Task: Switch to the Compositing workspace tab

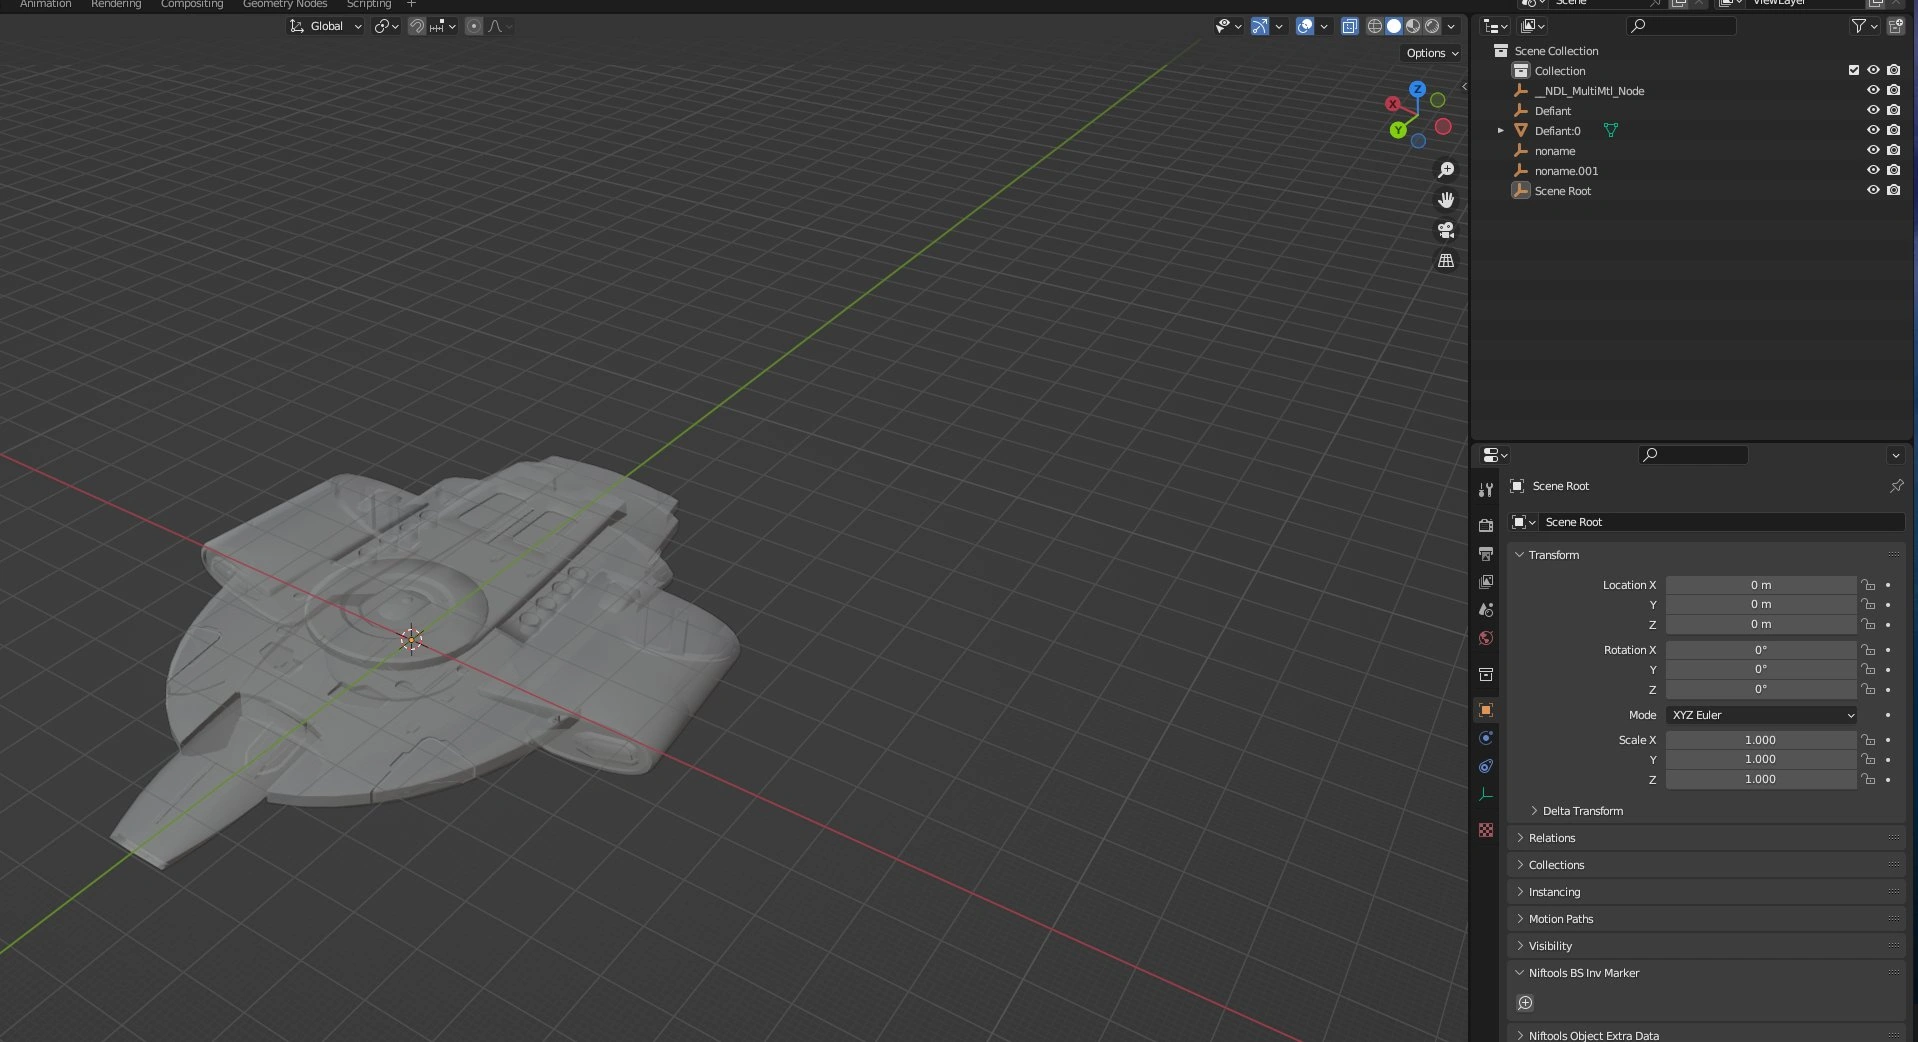Action: 192,4
